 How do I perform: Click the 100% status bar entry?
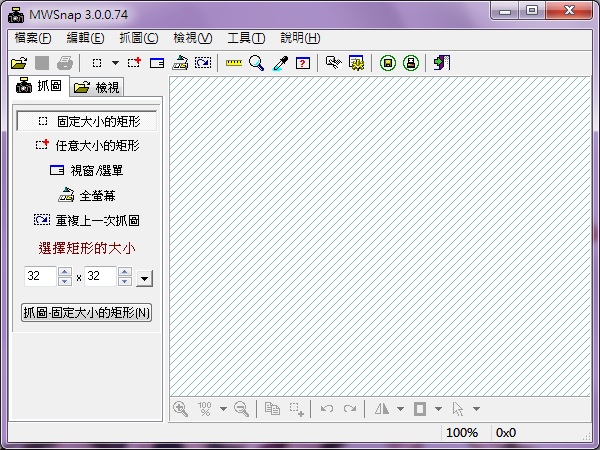coord(462,432)
